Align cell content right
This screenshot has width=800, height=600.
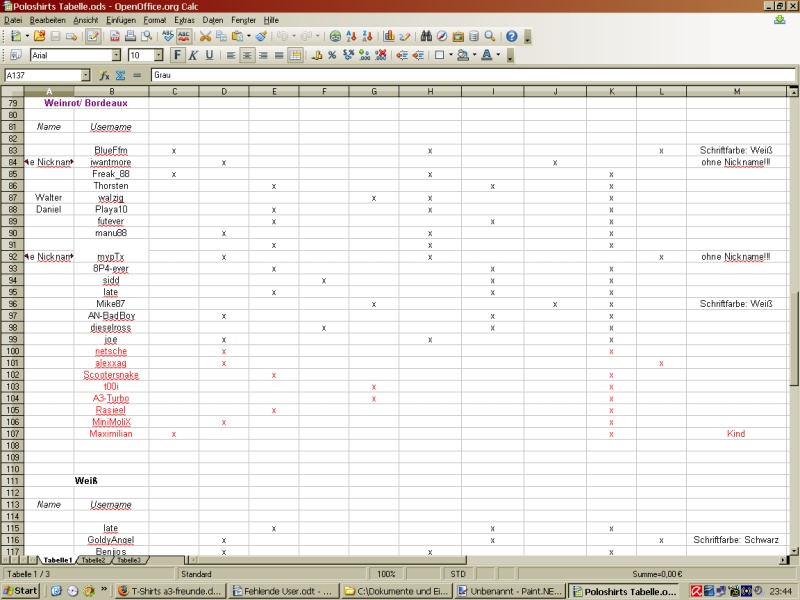click(x=263, y=55)
